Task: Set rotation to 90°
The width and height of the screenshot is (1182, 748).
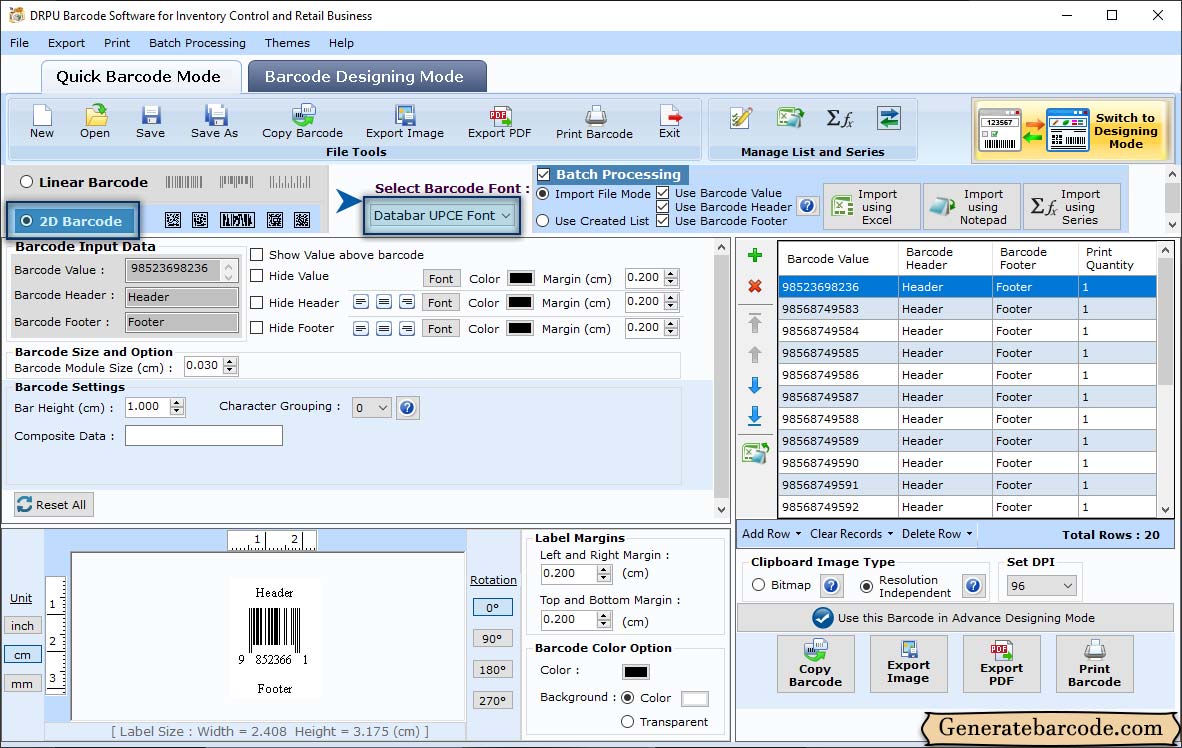Action: [x=492, y=639]
